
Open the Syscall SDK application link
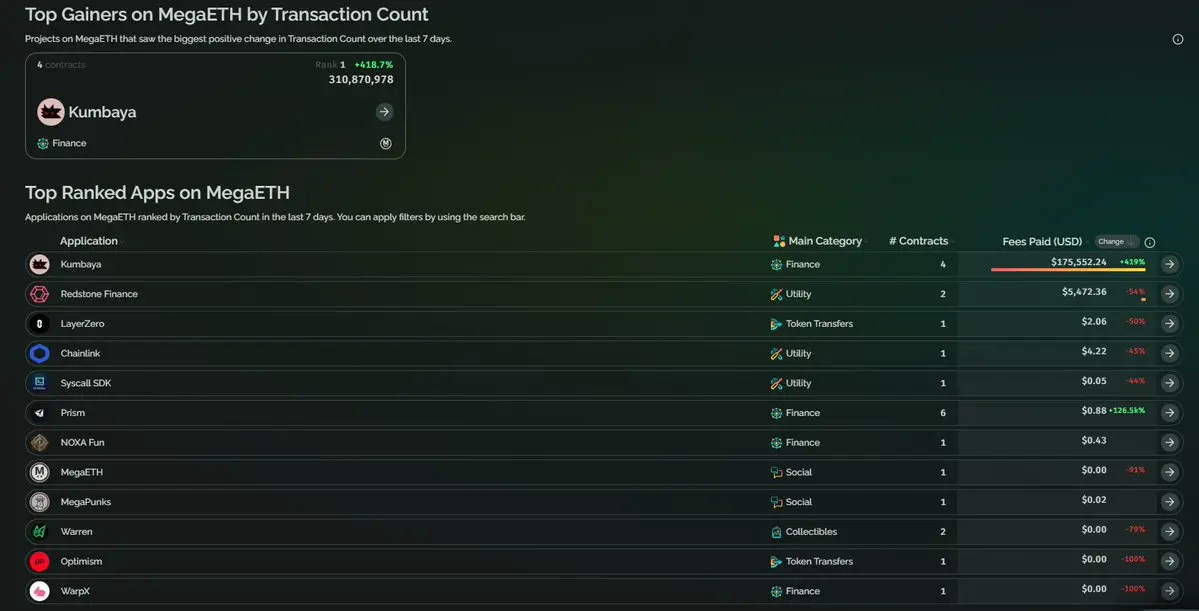[x=86, y=383]
